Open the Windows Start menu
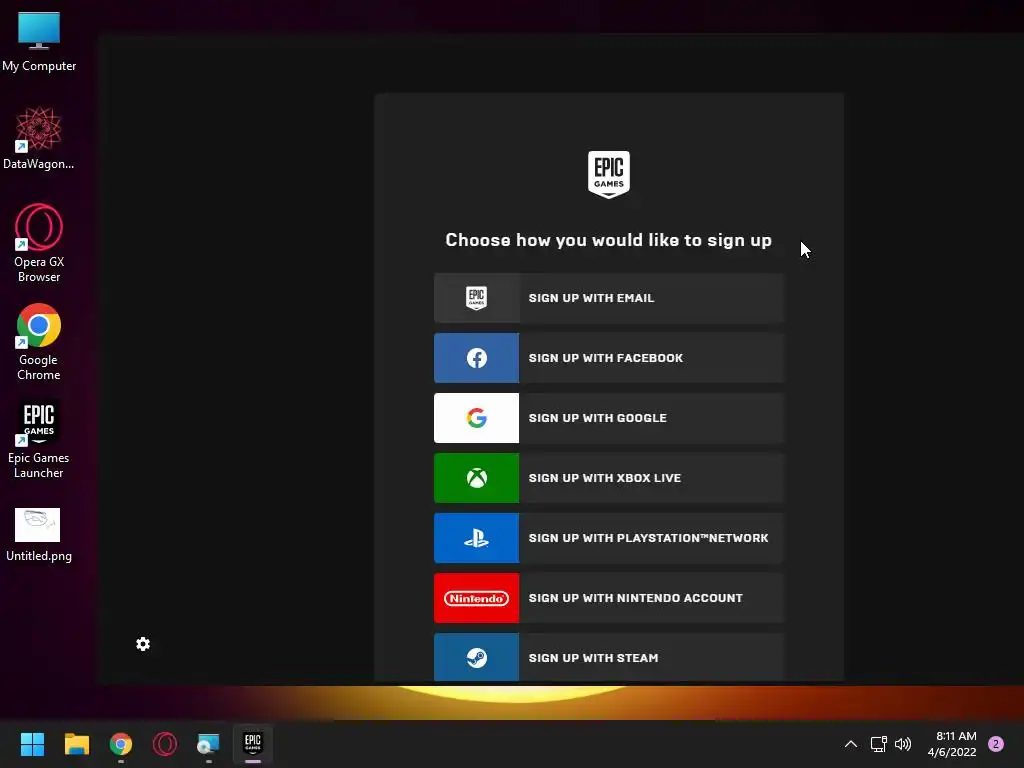This screenshot has width=1024, height=768. 32,744
